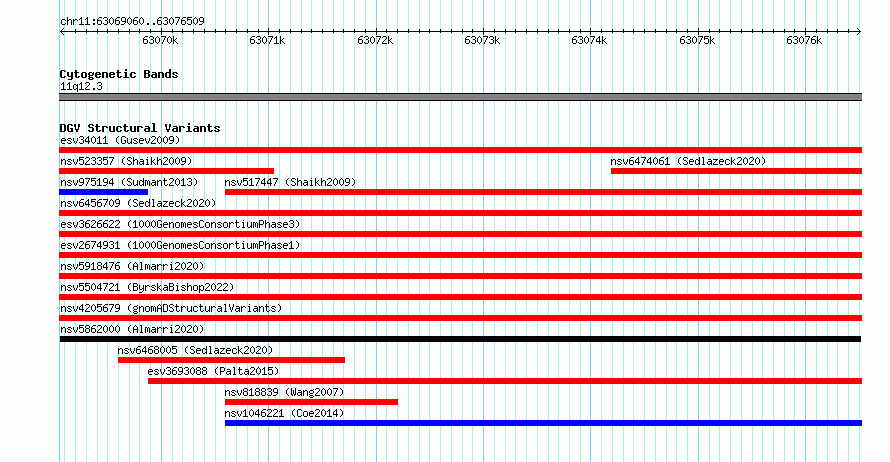
Task: Click the esv34011 (Gusev2009) variant label
Action: click(x=120, y=140)
